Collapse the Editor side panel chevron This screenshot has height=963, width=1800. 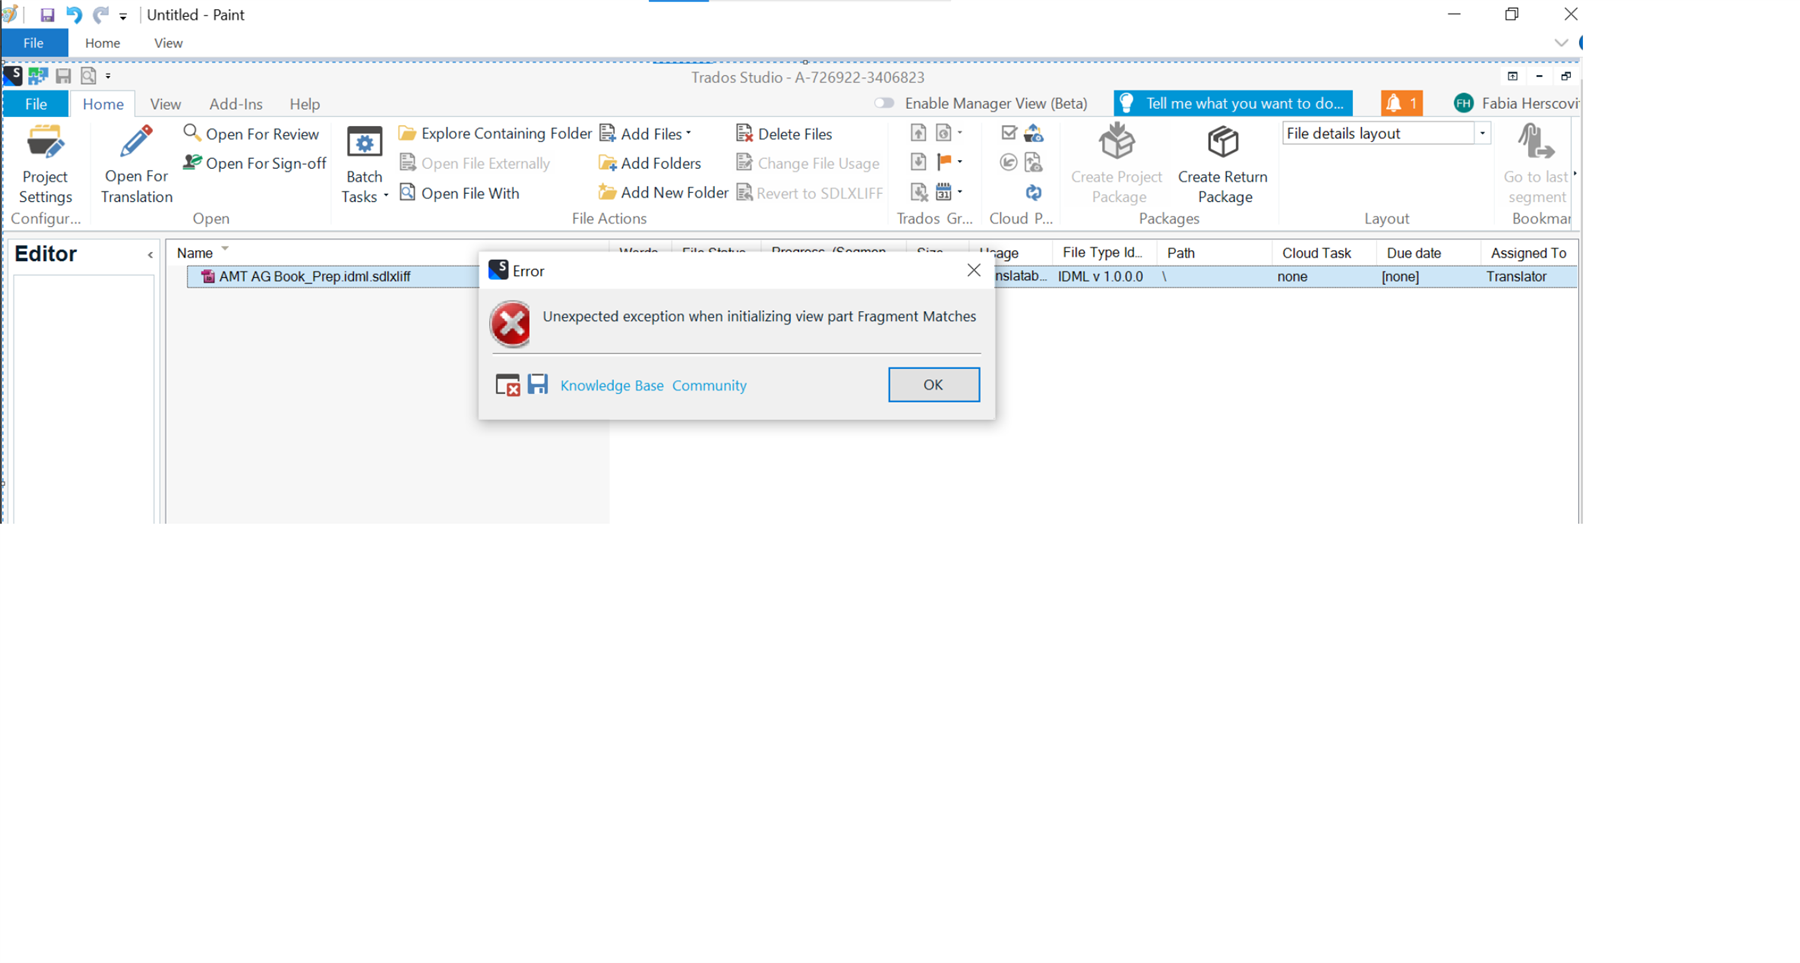click(150, 255)
